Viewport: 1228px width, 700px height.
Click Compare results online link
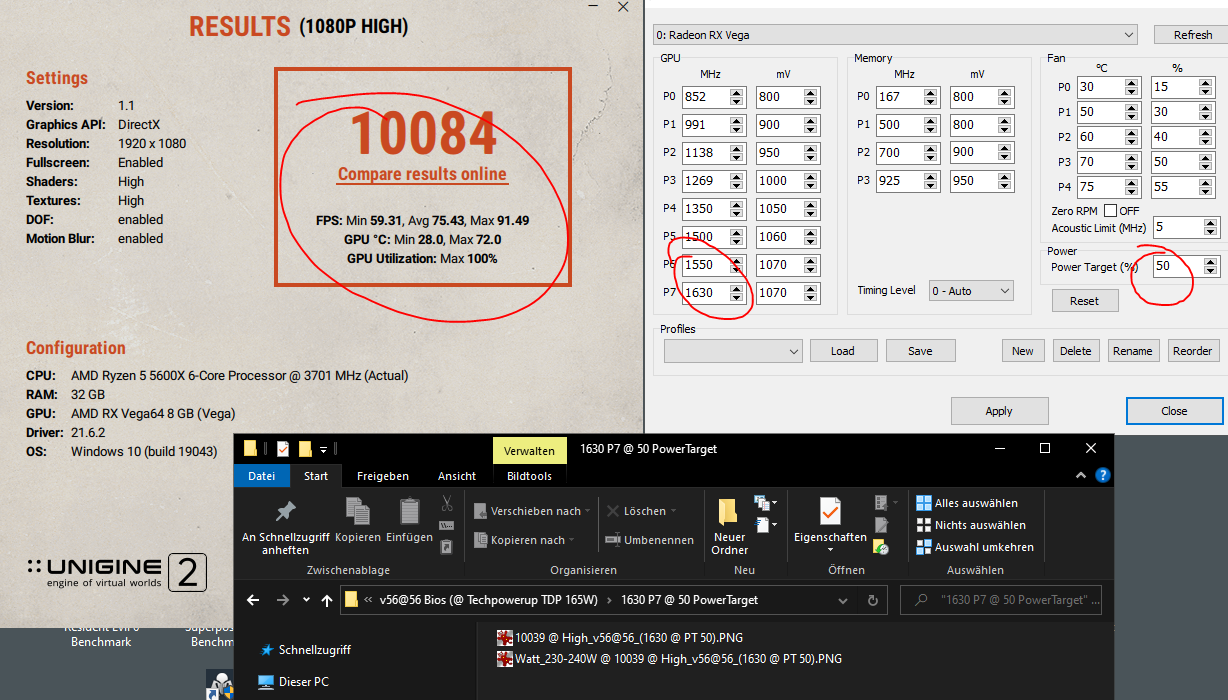coord(422,174)
